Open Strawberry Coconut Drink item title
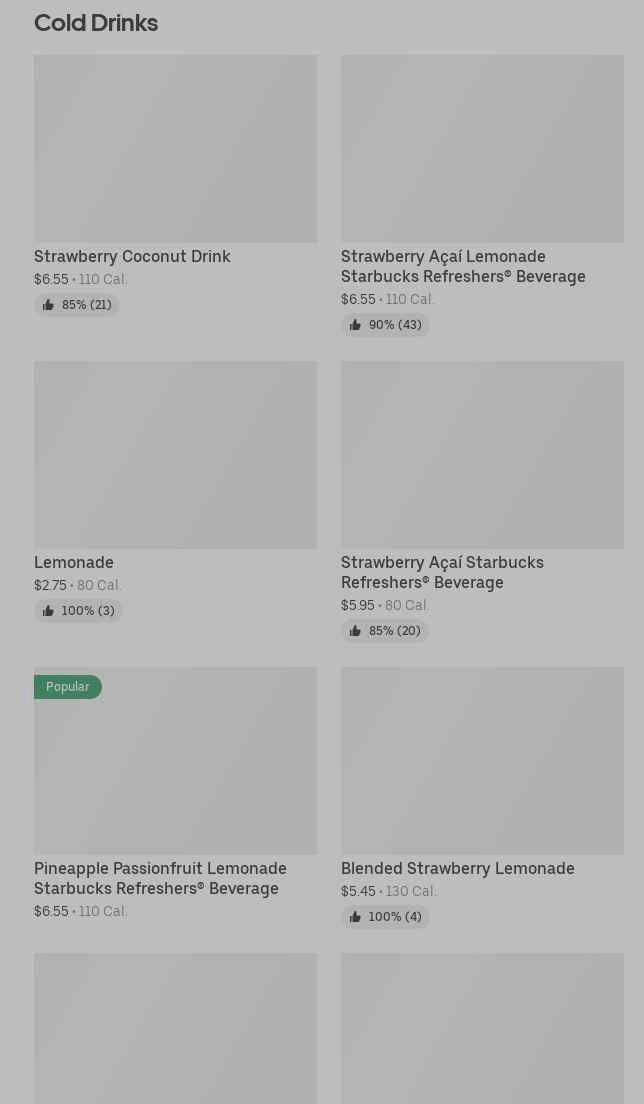Screen dimensions: 644x1104 pos(132,256)
